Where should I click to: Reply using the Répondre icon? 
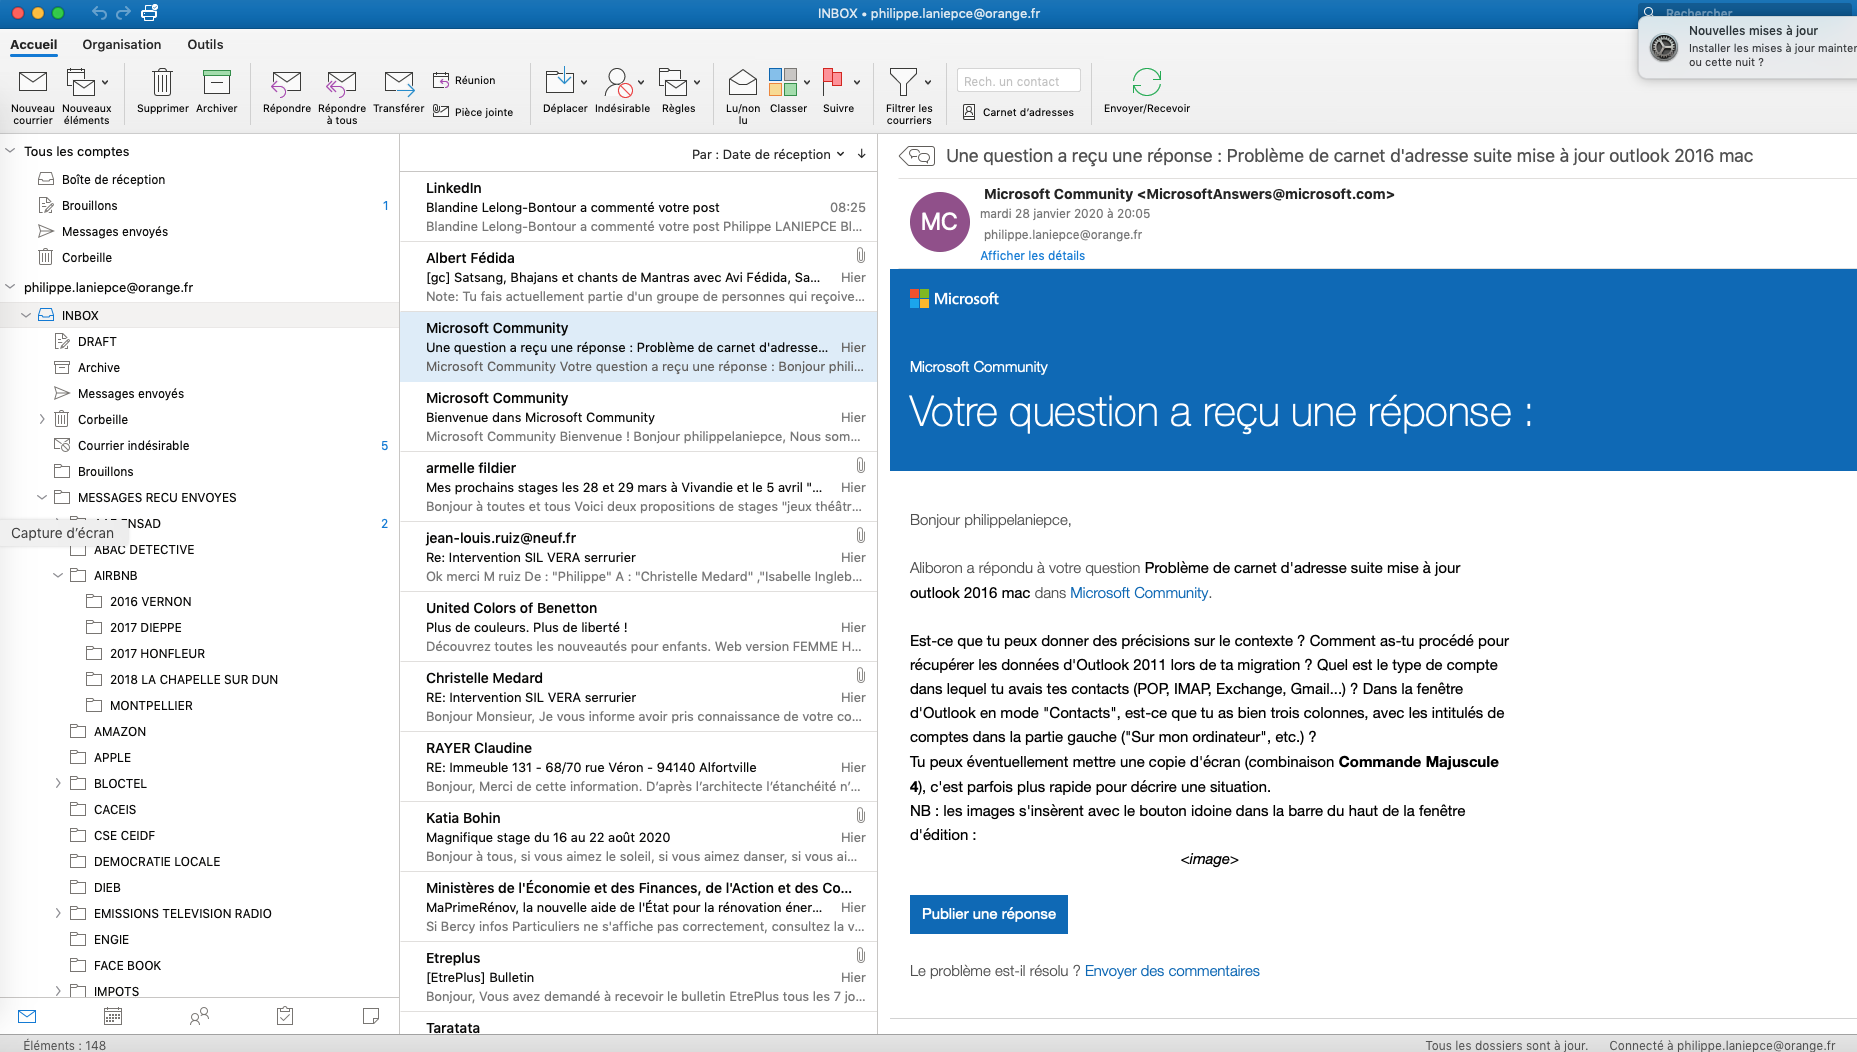[x=286, y=83]
